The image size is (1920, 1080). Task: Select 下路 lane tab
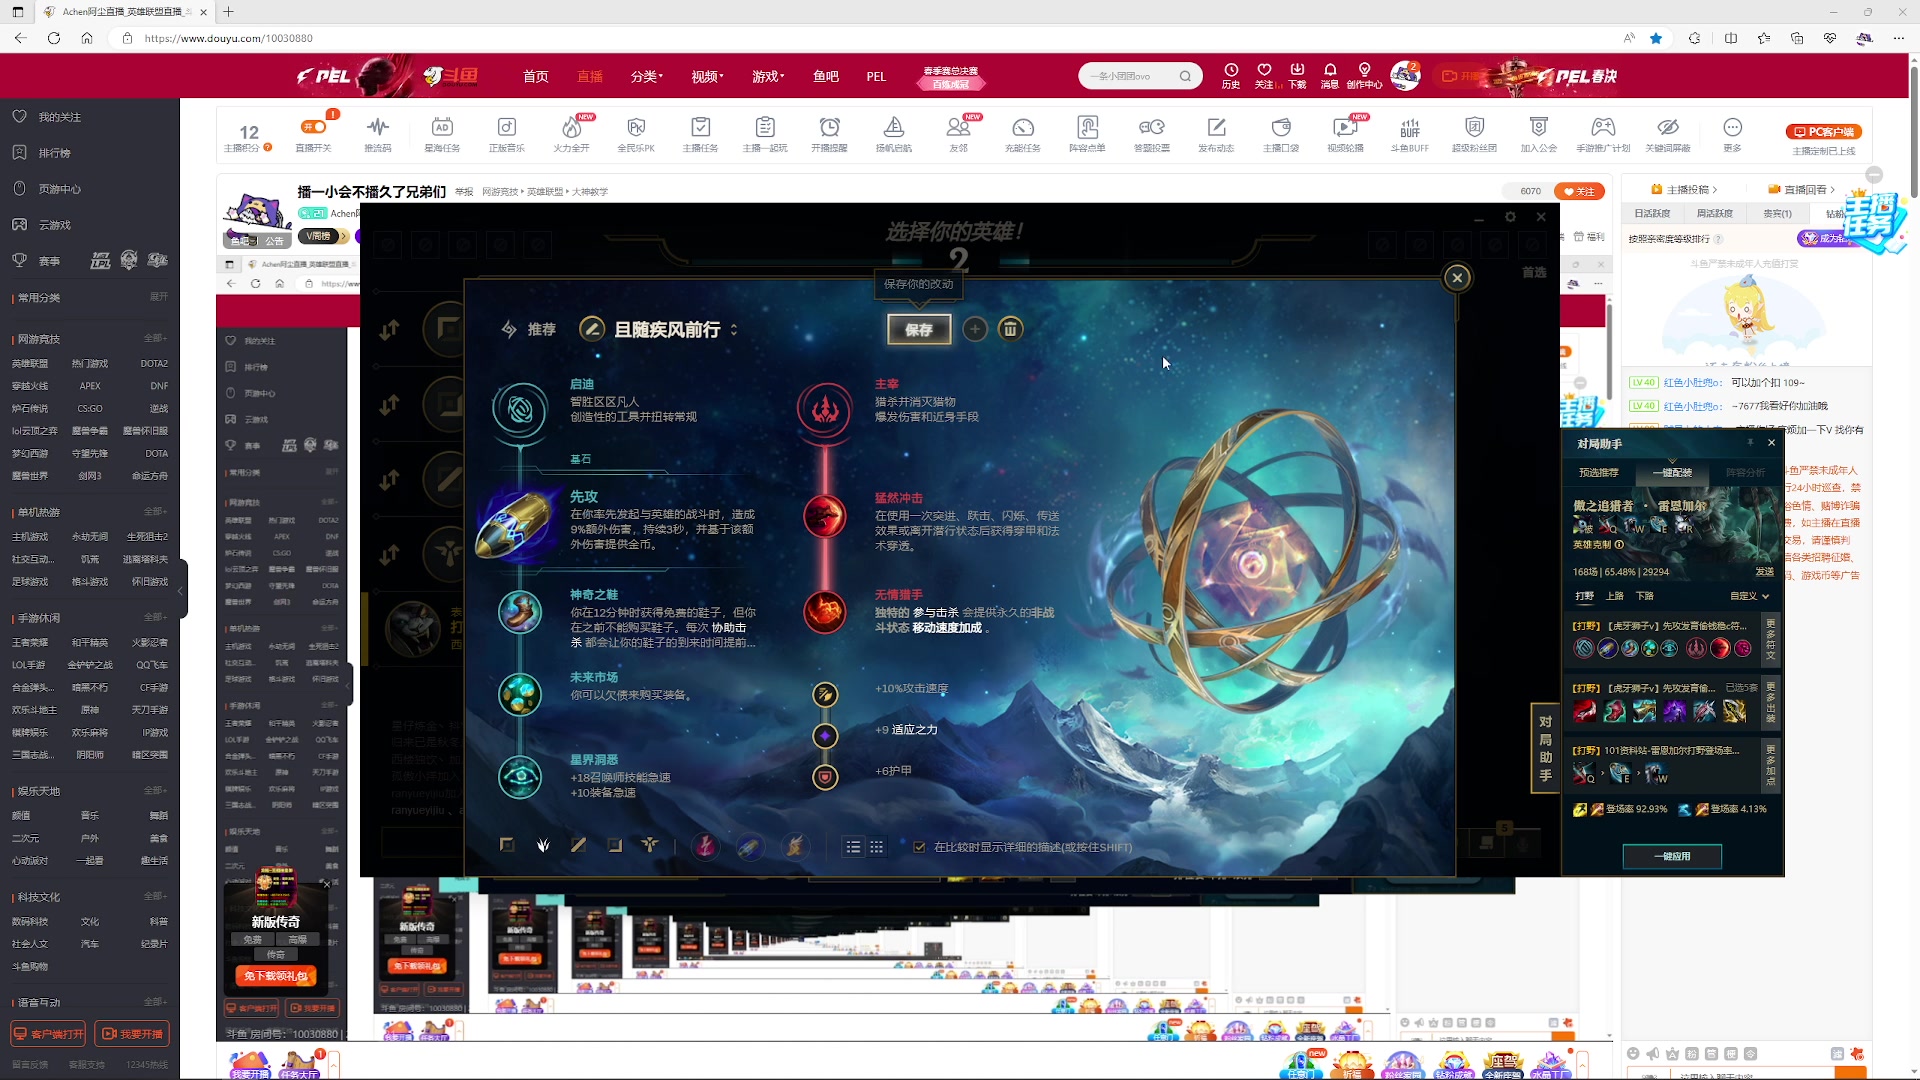click(1645, 596)
